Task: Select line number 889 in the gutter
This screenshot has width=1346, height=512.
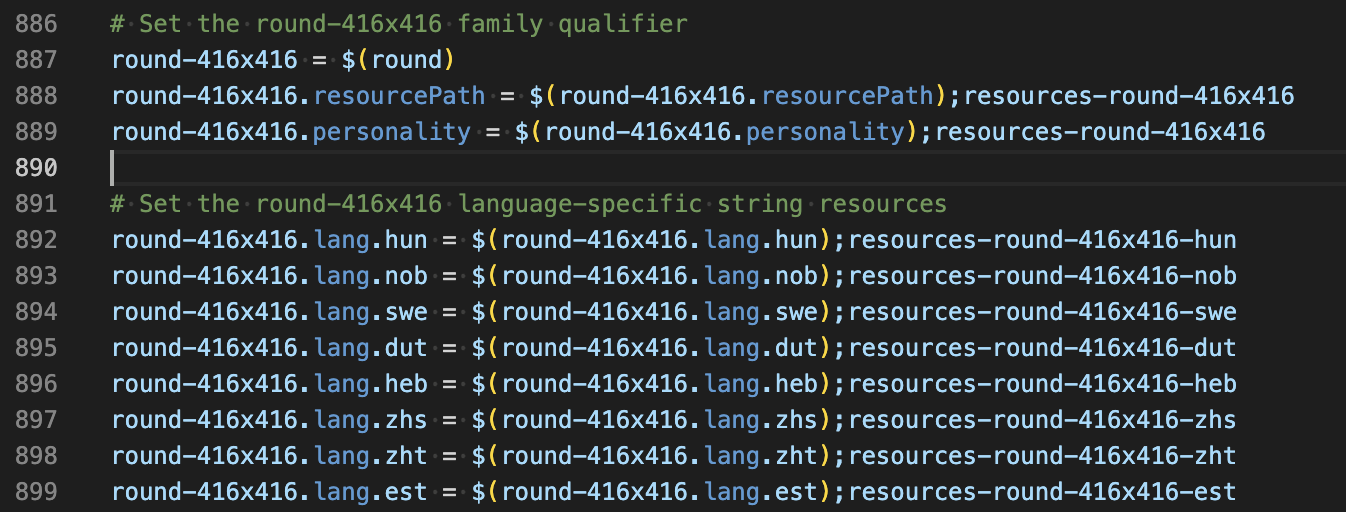Action: 37,132
